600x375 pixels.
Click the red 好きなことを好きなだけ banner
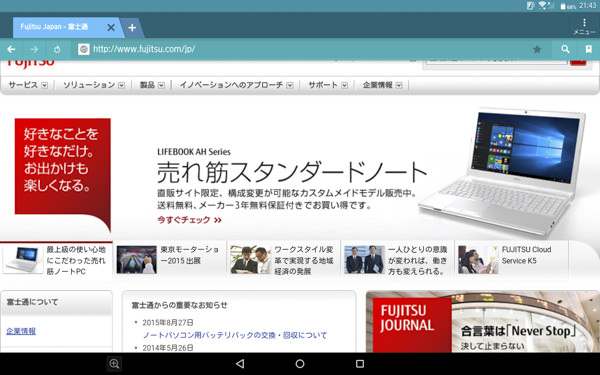(63, 174)
